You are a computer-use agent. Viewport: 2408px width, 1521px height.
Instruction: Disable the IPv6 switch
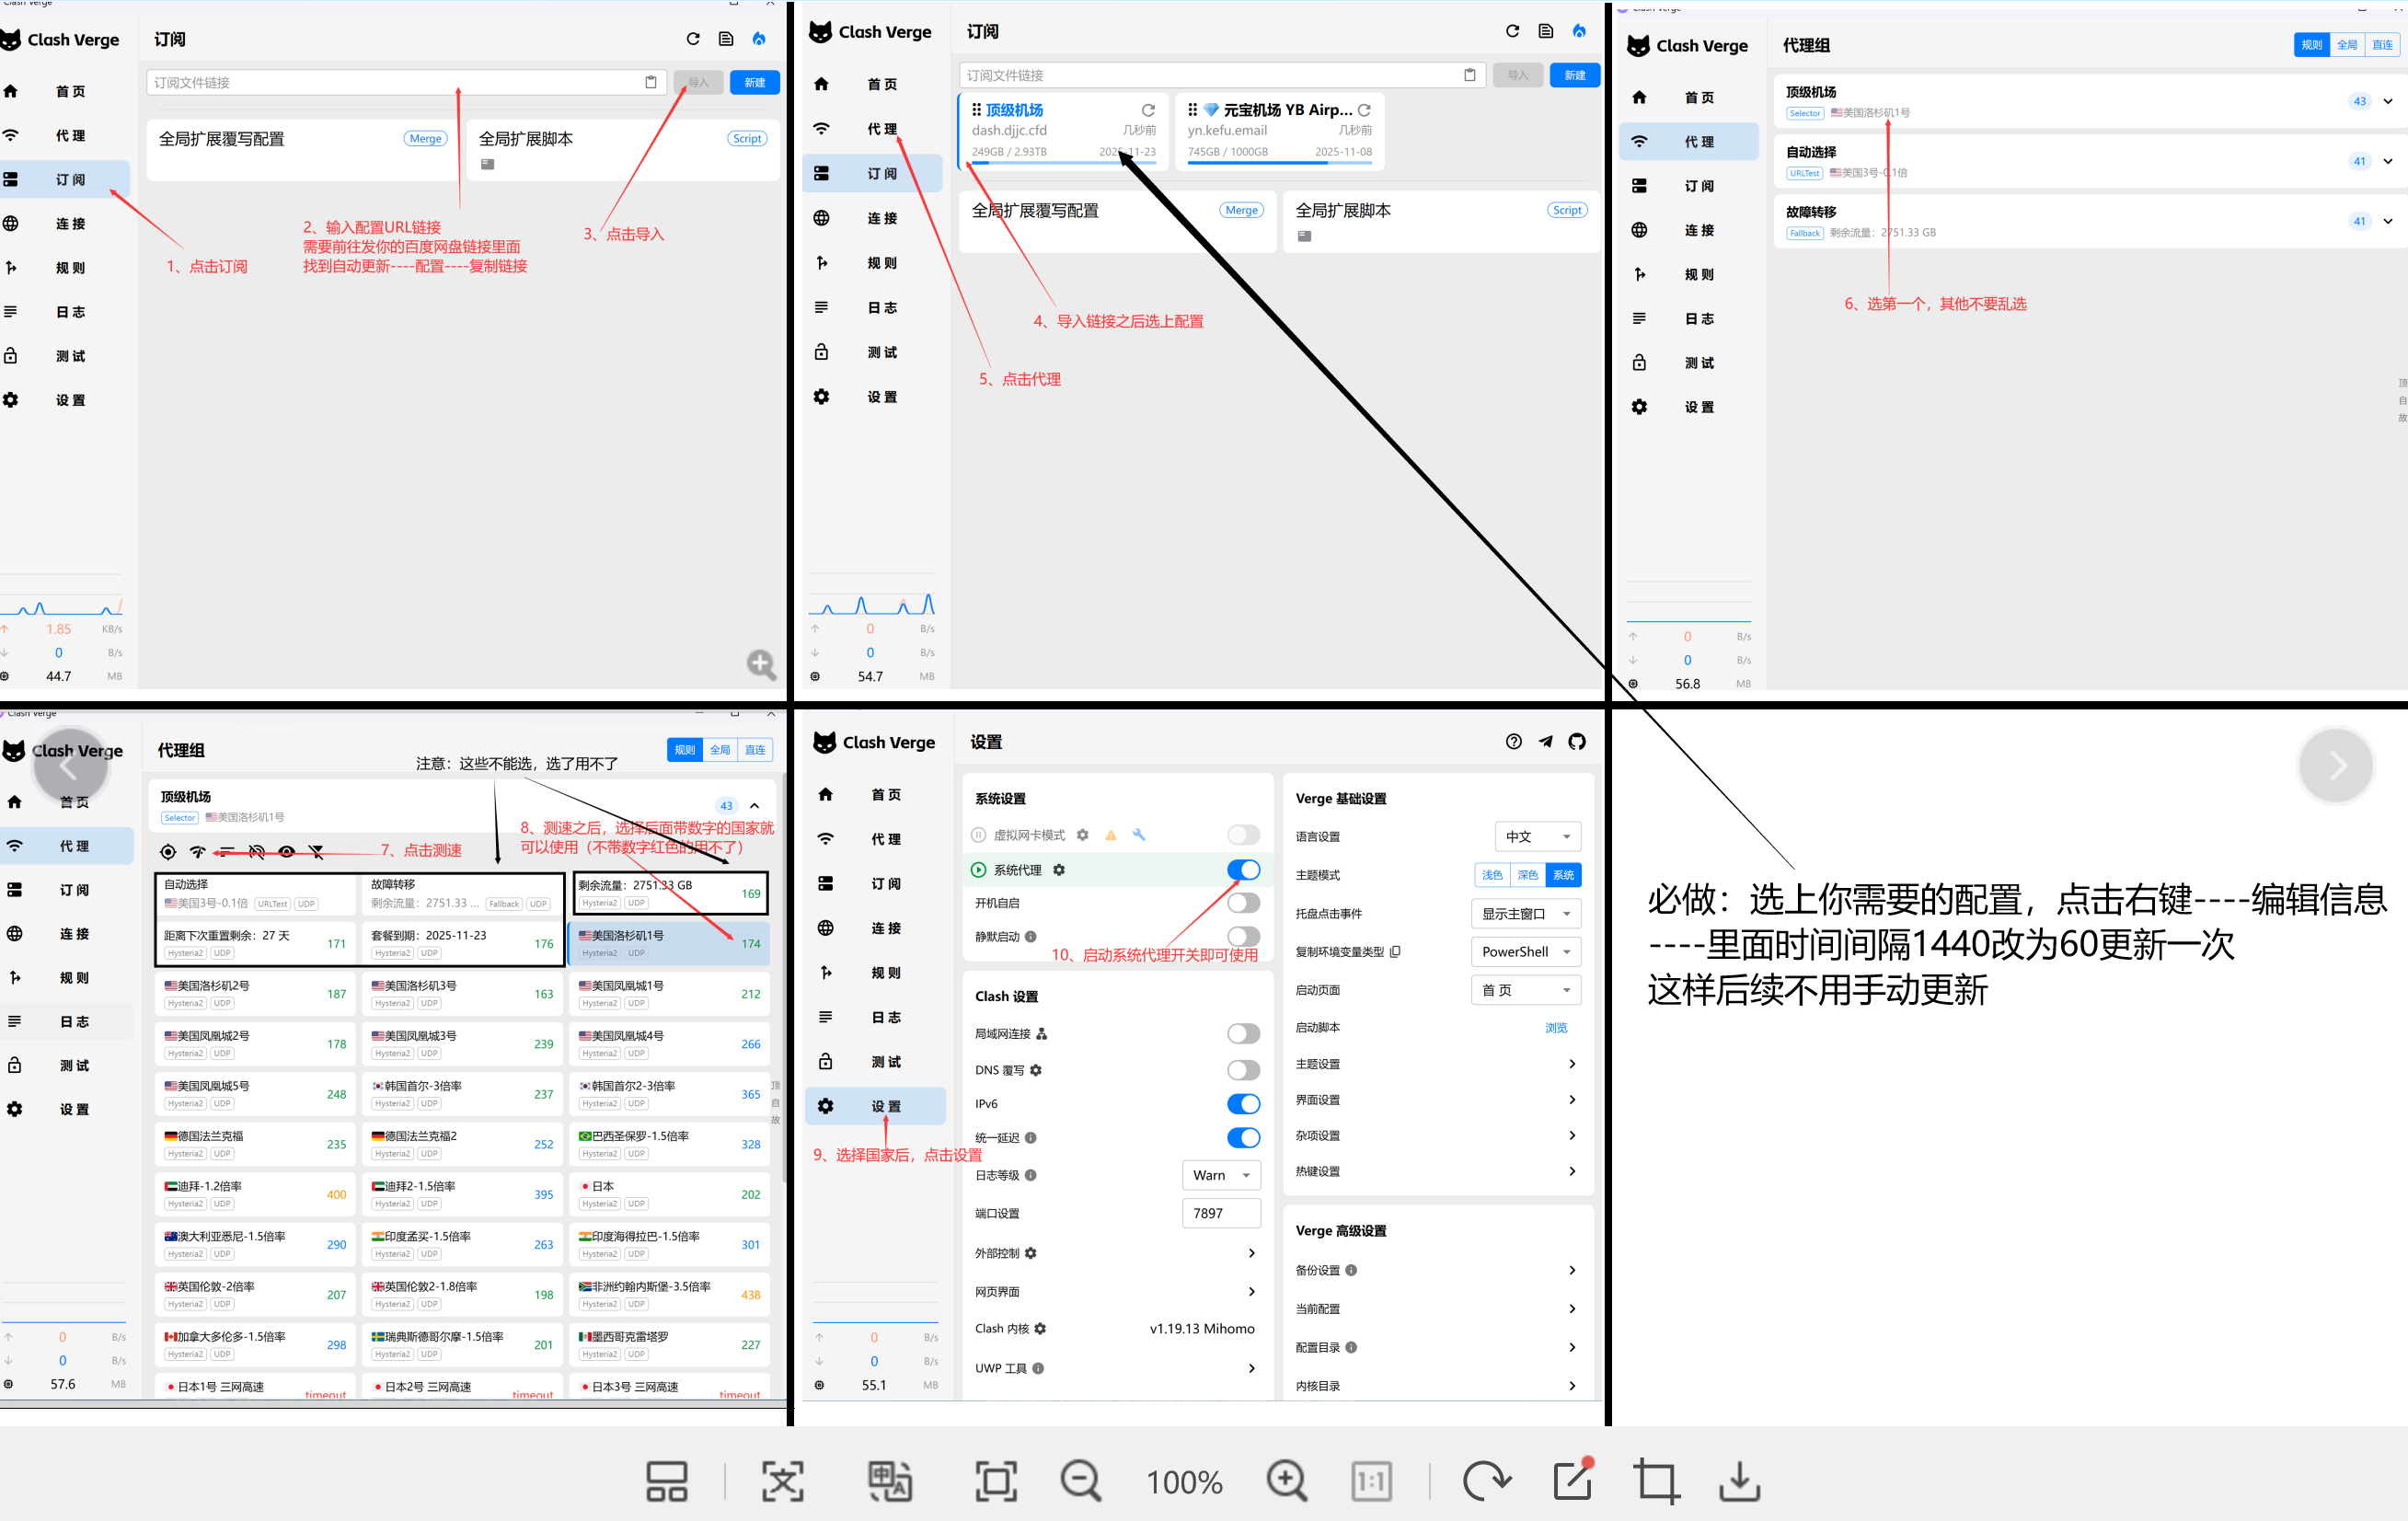1243,1104
